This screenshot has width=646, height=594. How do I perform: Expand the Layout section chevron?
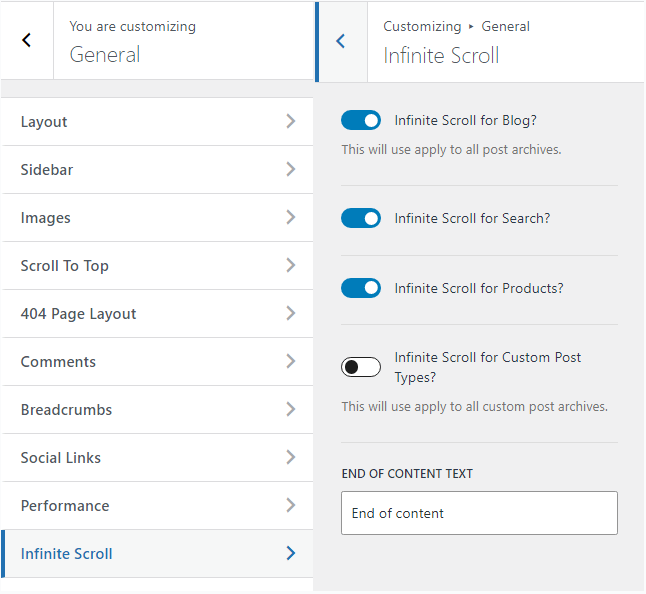point(290,122)
